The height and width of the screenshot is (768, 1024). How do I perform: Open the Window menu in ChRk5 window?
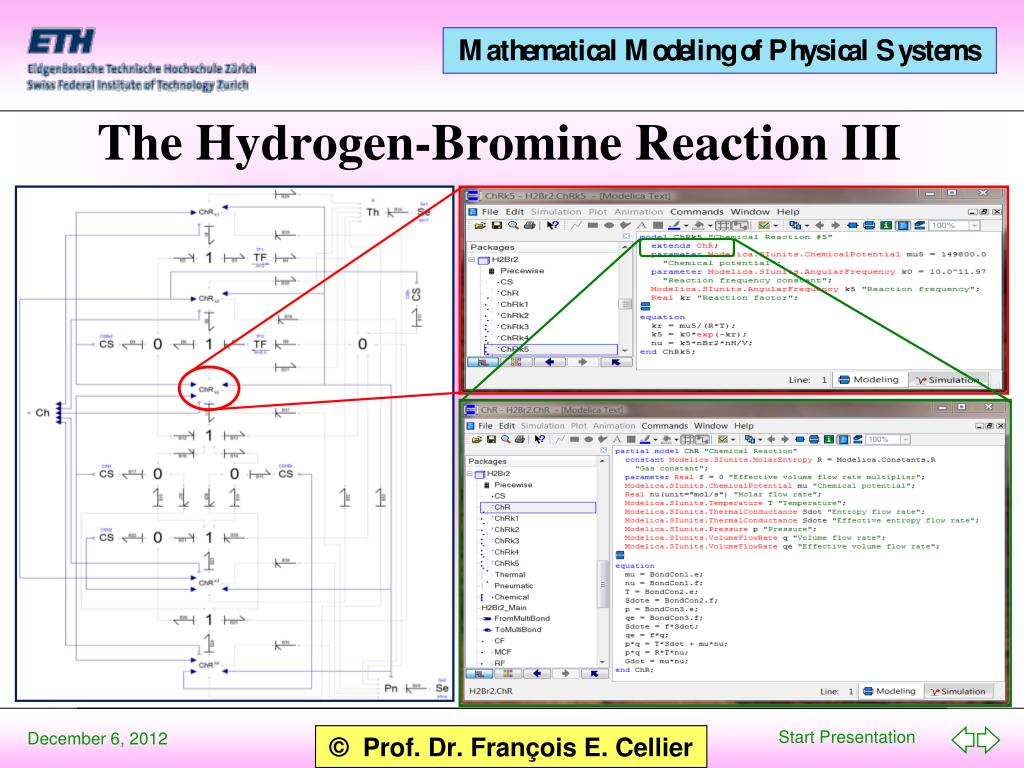click(x=750, y=212)
